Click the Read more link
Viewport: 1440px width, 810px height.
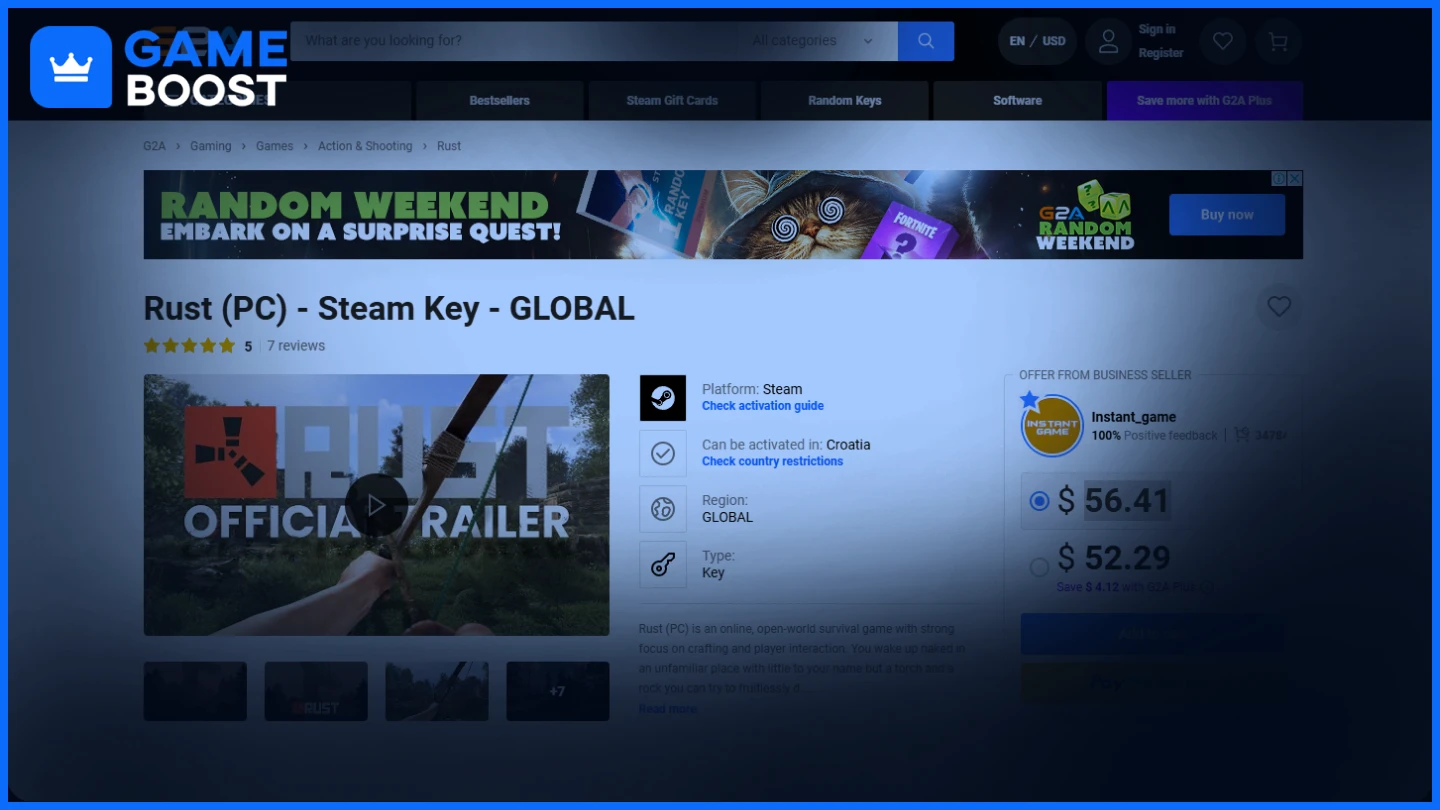[667, 709]
